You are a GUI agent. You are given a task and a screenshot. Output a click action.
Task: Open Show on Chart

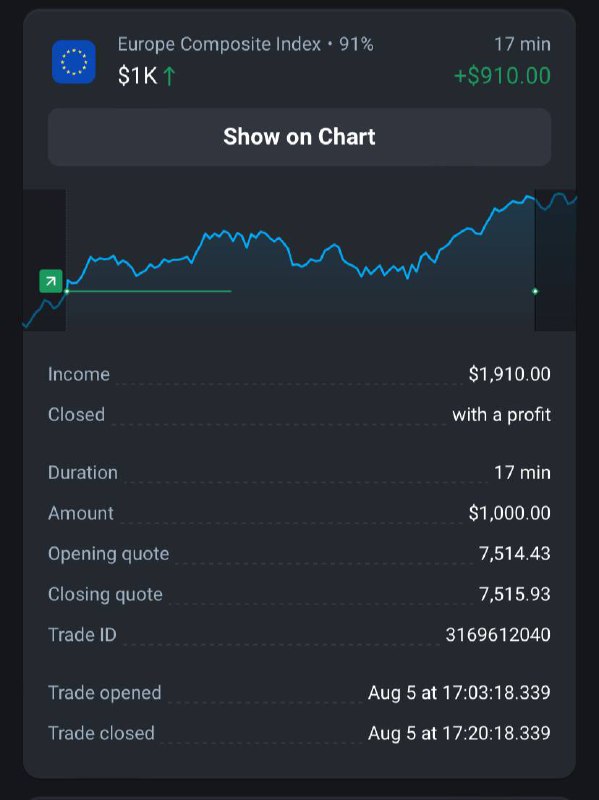300,137
